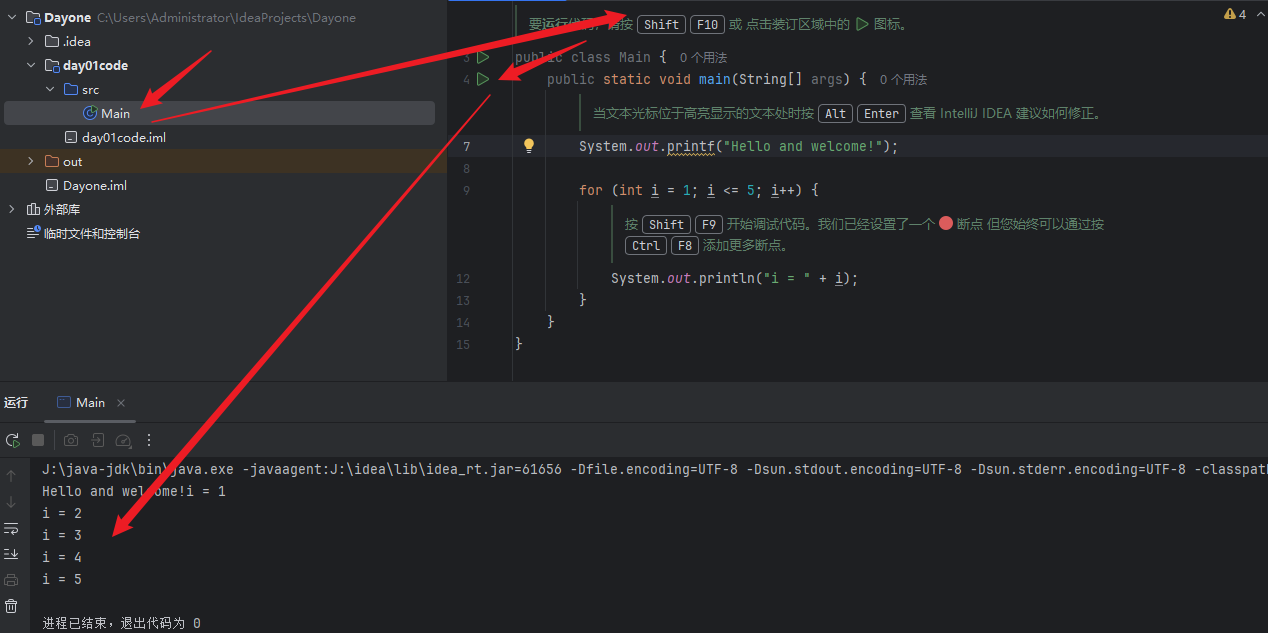1268x633 pixels.
Task: Click the println statement on line 12
Action: click(735, 278)
